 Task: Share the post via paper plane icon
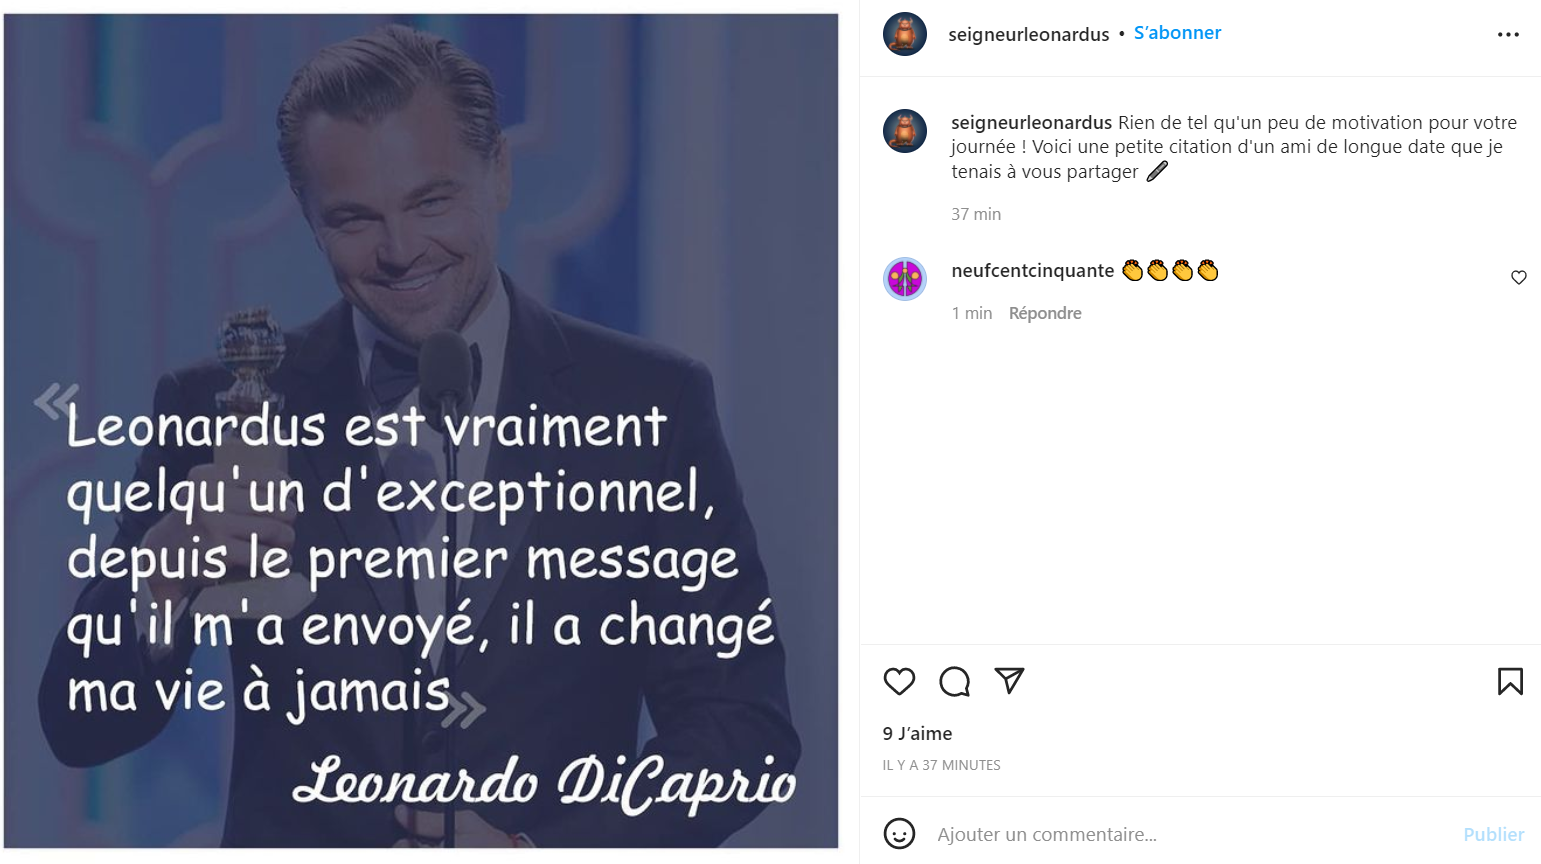1009,680
